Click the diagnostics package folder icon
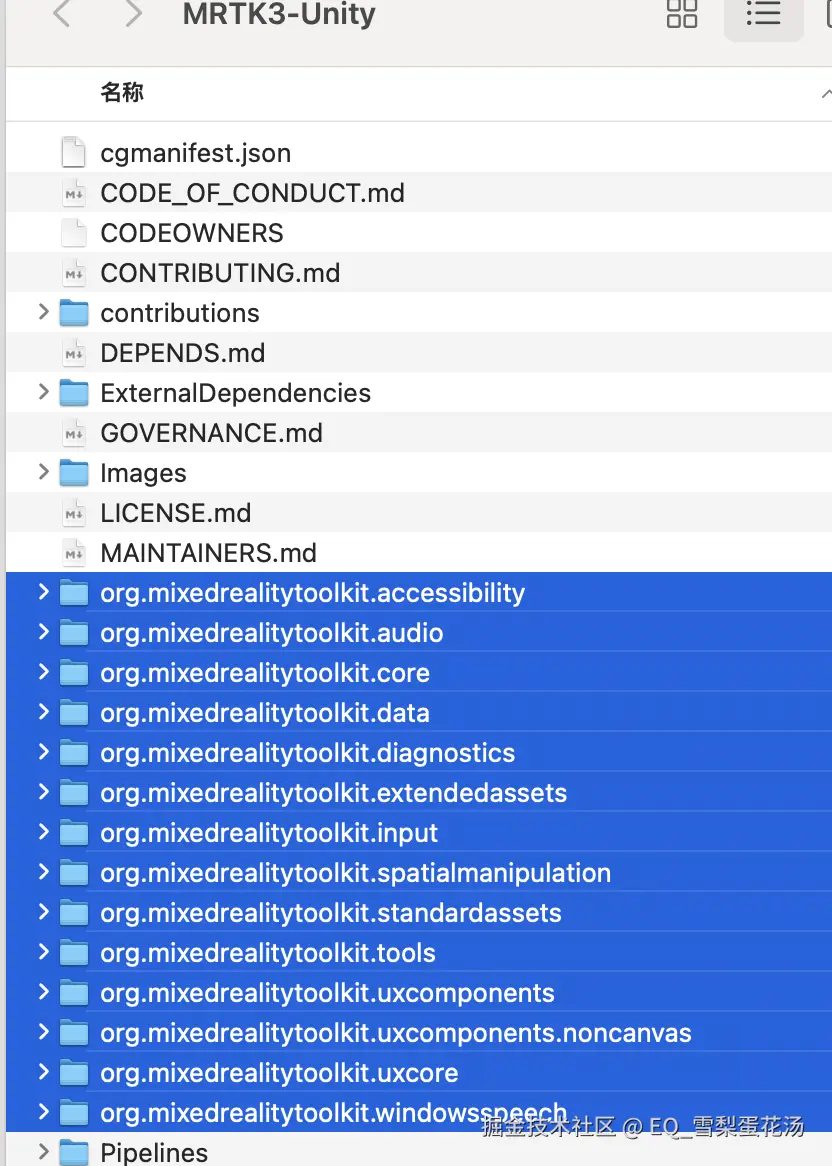832x1166 pixels. 74,753
